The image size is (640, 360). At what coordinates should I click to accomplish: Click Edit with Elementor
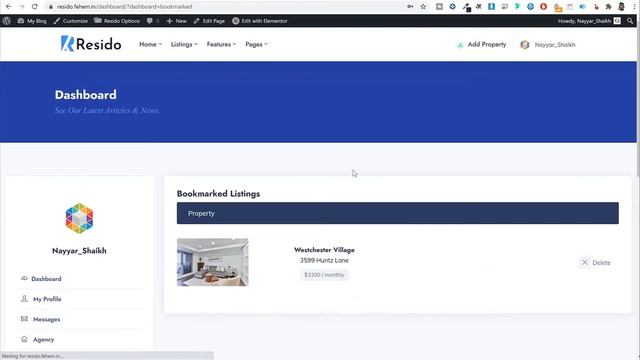(x=260, y=21)
